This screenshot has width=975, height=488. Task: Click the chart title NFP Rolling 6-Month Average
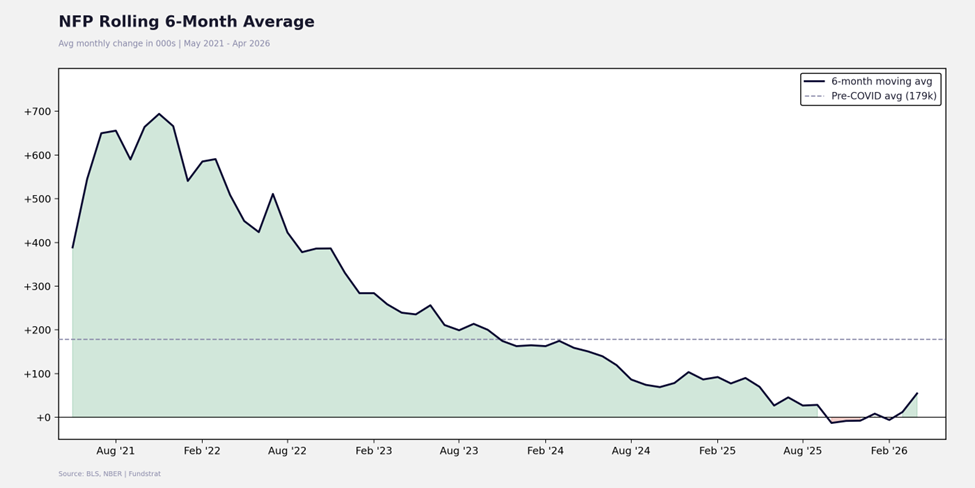tap(187, 22)
